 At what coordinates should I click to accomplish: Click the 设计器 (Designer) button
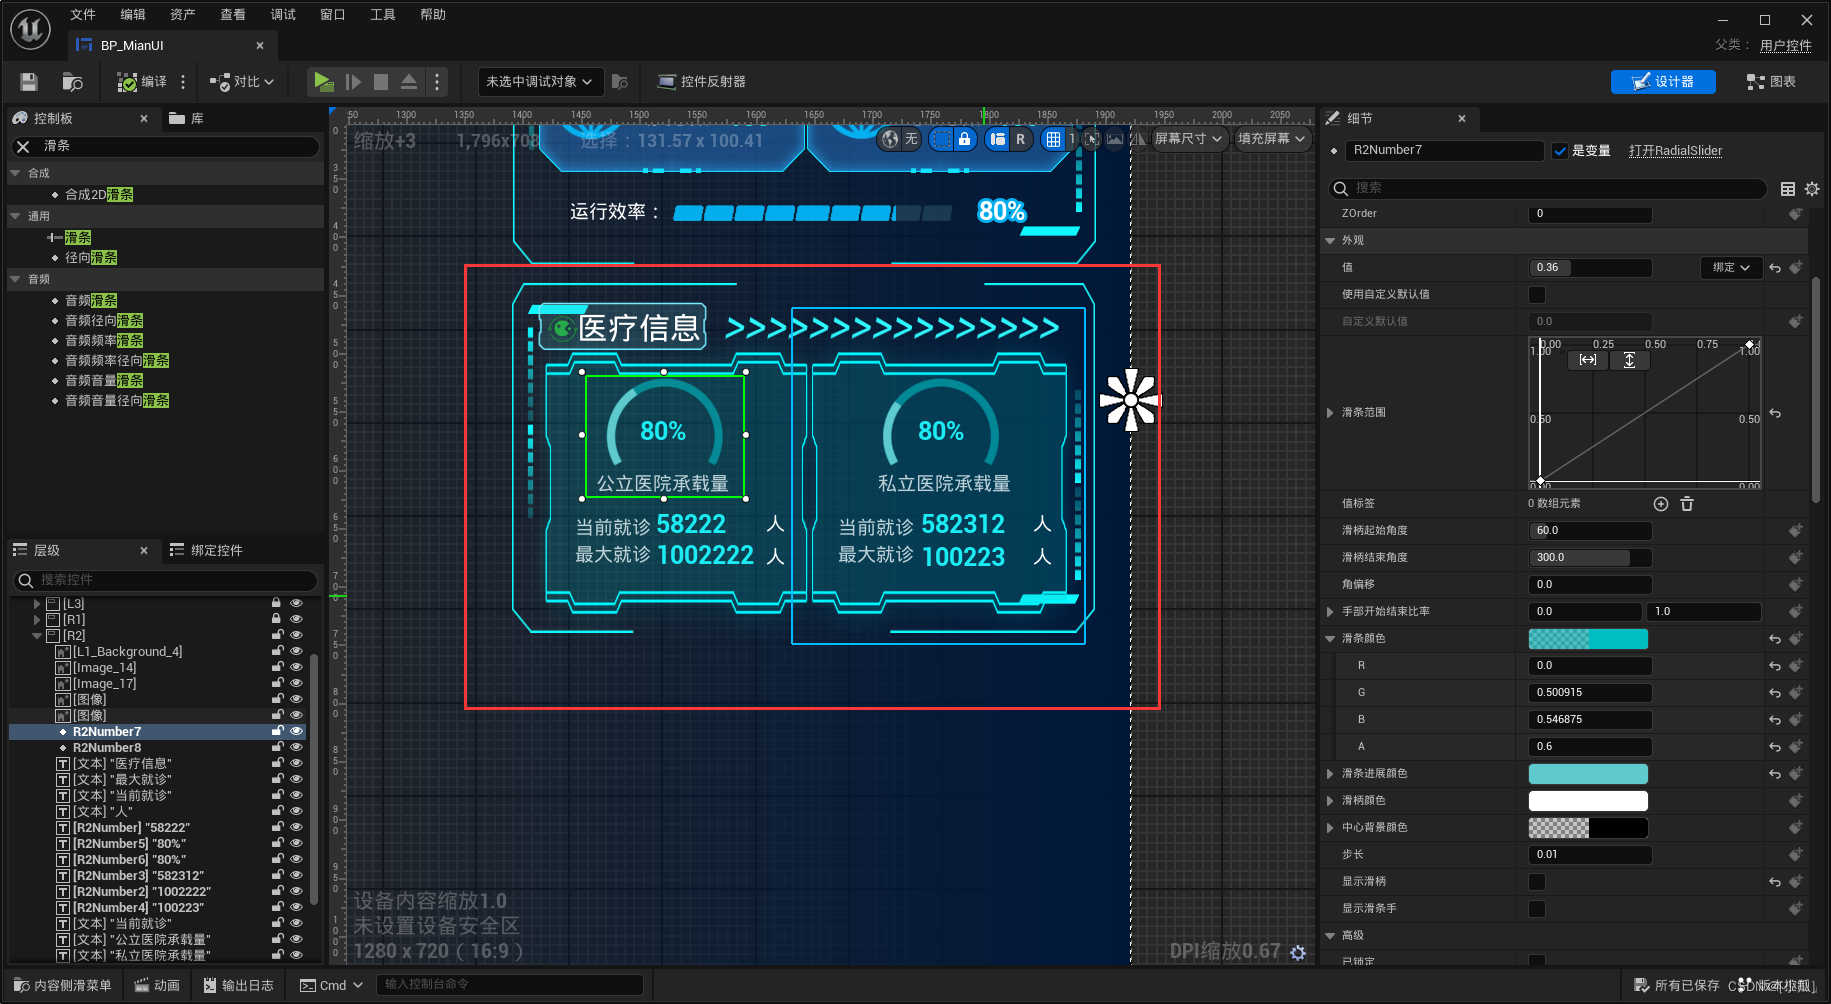tap(1663, 81)
